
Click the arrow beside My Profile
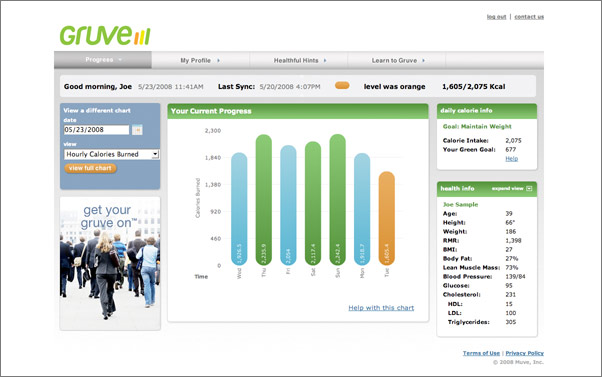[x=218, y=60]
